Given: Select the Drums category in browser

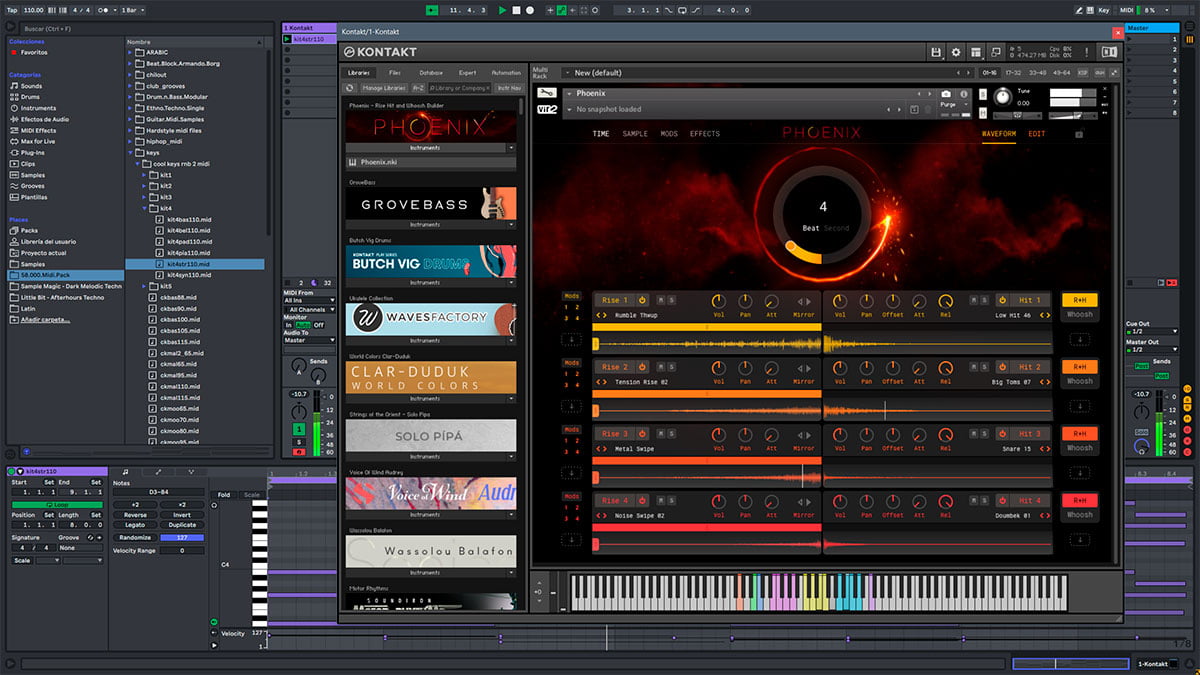Looking at the screenshot, I should click(x=32, y=97).
